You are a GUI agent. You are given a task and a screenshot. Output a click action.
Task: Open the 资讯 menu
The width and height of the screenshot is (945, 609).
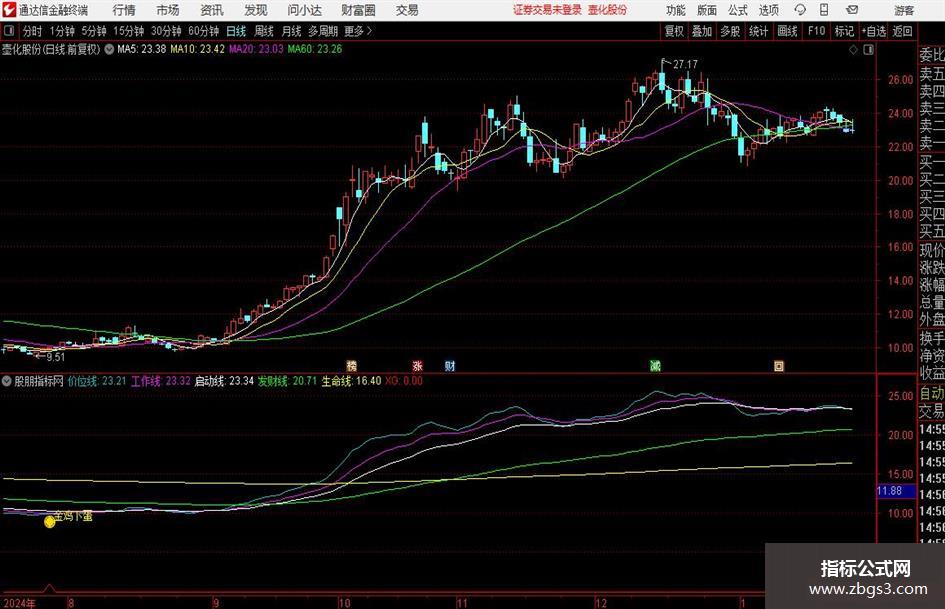212,10
